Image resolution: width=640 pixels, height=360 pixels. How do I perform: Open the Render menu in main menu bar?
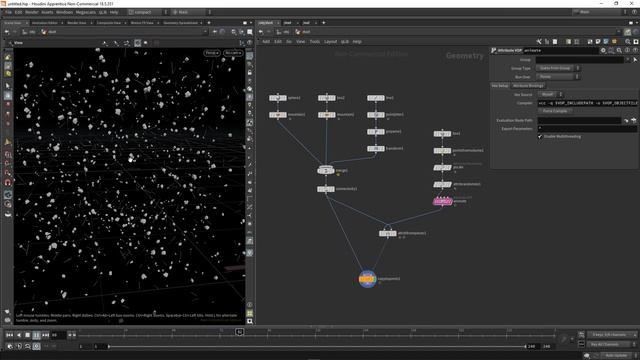pyautogui.click(x=32, y=12)
